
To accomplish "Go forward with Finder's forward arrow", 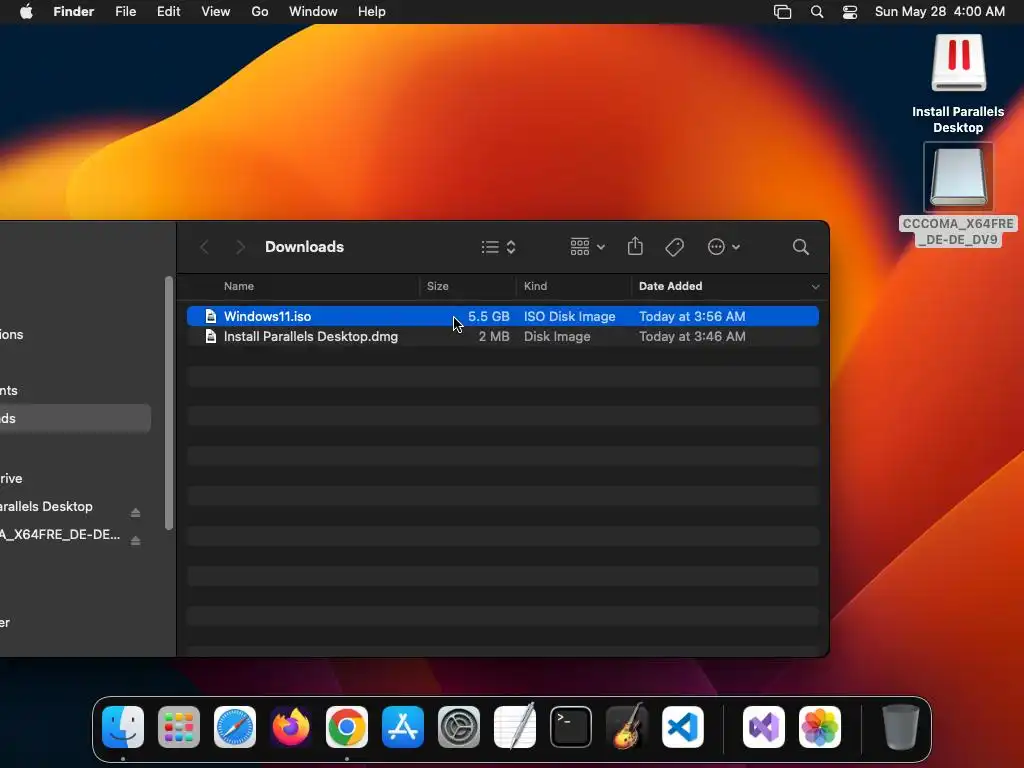I will pos(240,247).
